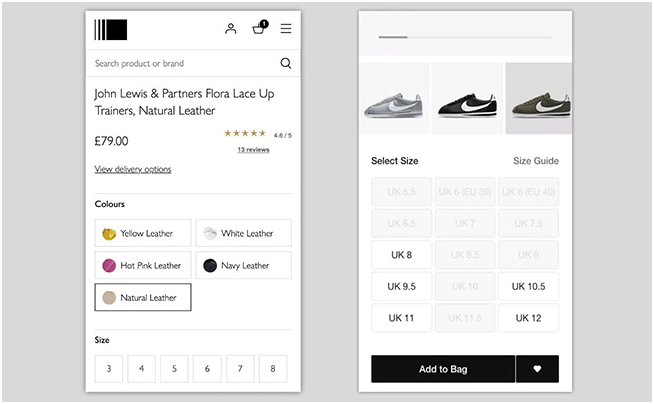Click the search magnifier icon
Screen dimensions: 654x404
286,63
